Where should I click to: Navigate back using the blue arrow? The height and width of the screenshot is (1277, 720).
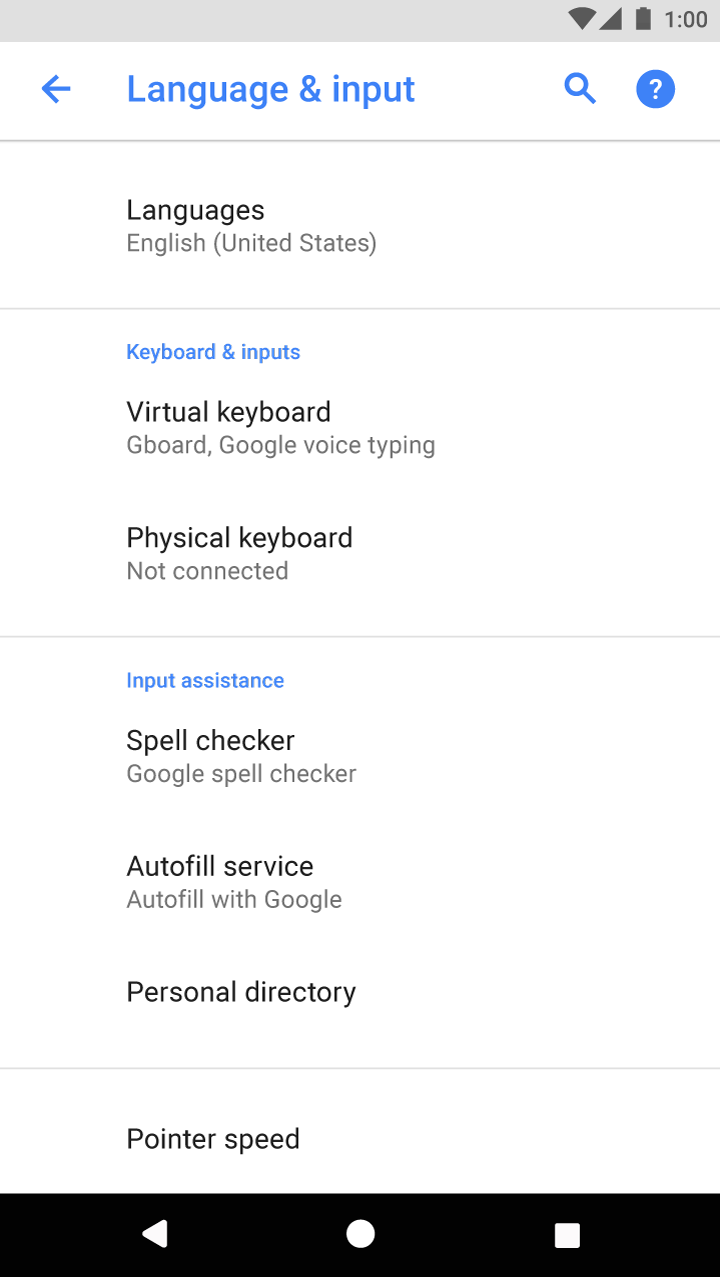coord(57,89)
